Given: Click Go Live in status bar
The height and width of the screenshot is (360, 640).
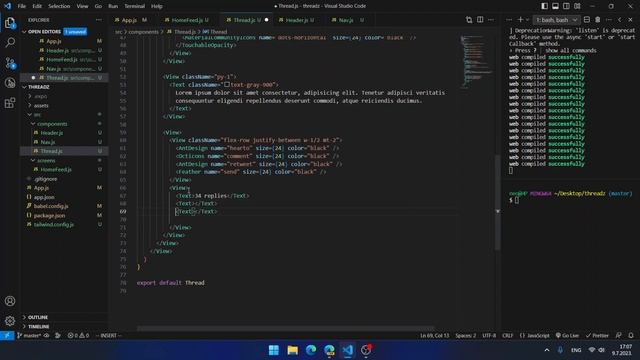Looking at the screenshot, I should tap(567, 336).
